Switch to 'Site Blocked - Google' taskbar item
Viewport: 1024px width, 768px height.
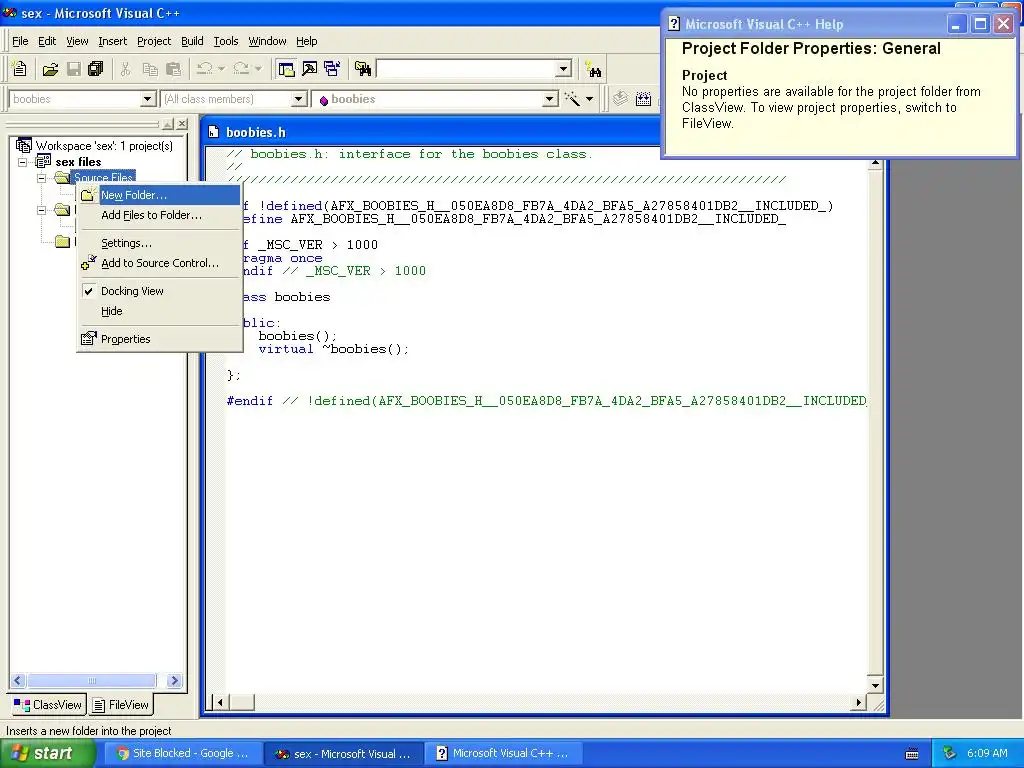[x=183, y=753]
